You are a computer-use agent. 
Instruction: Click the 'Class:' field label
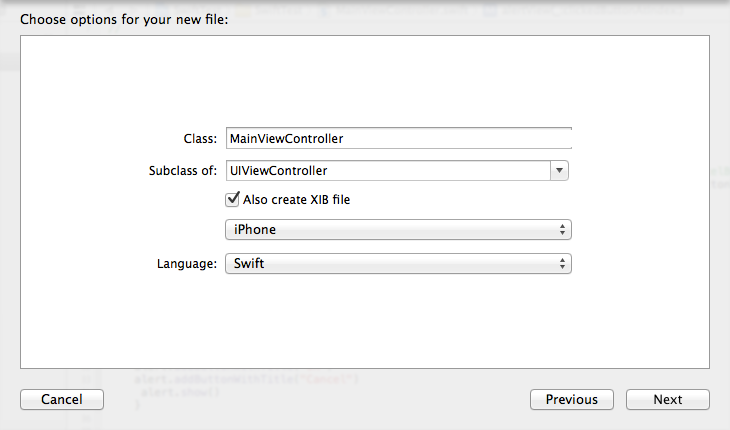click(x=200, y=139)
